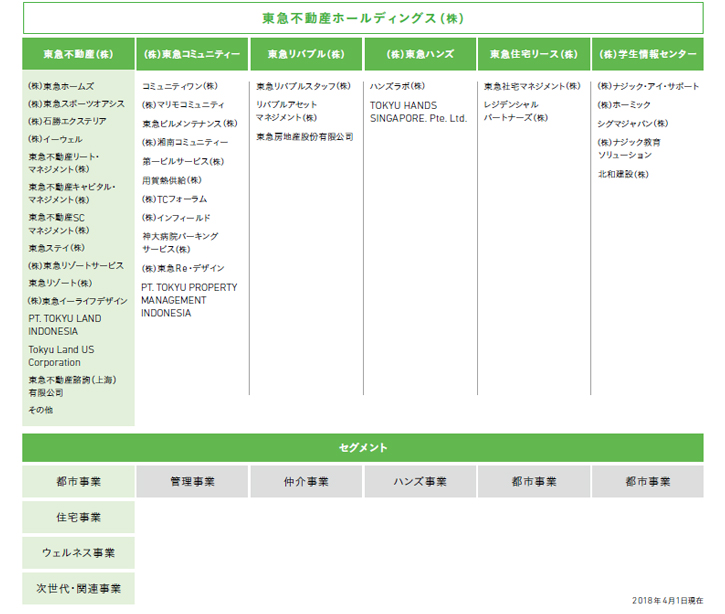Click the 2018年4月1日現在 date note
This screenshot has width=725, height=614.
[x=668, y=600]
